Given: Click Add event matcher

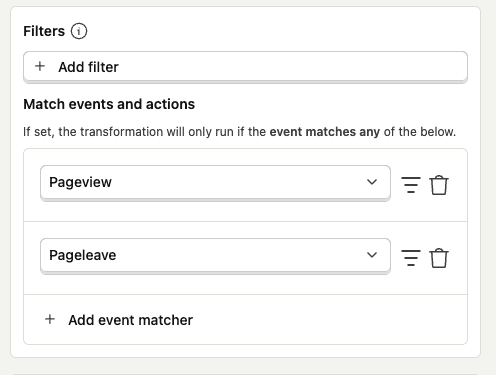Looking at the screenshot, I should click(x=245, y=320).
